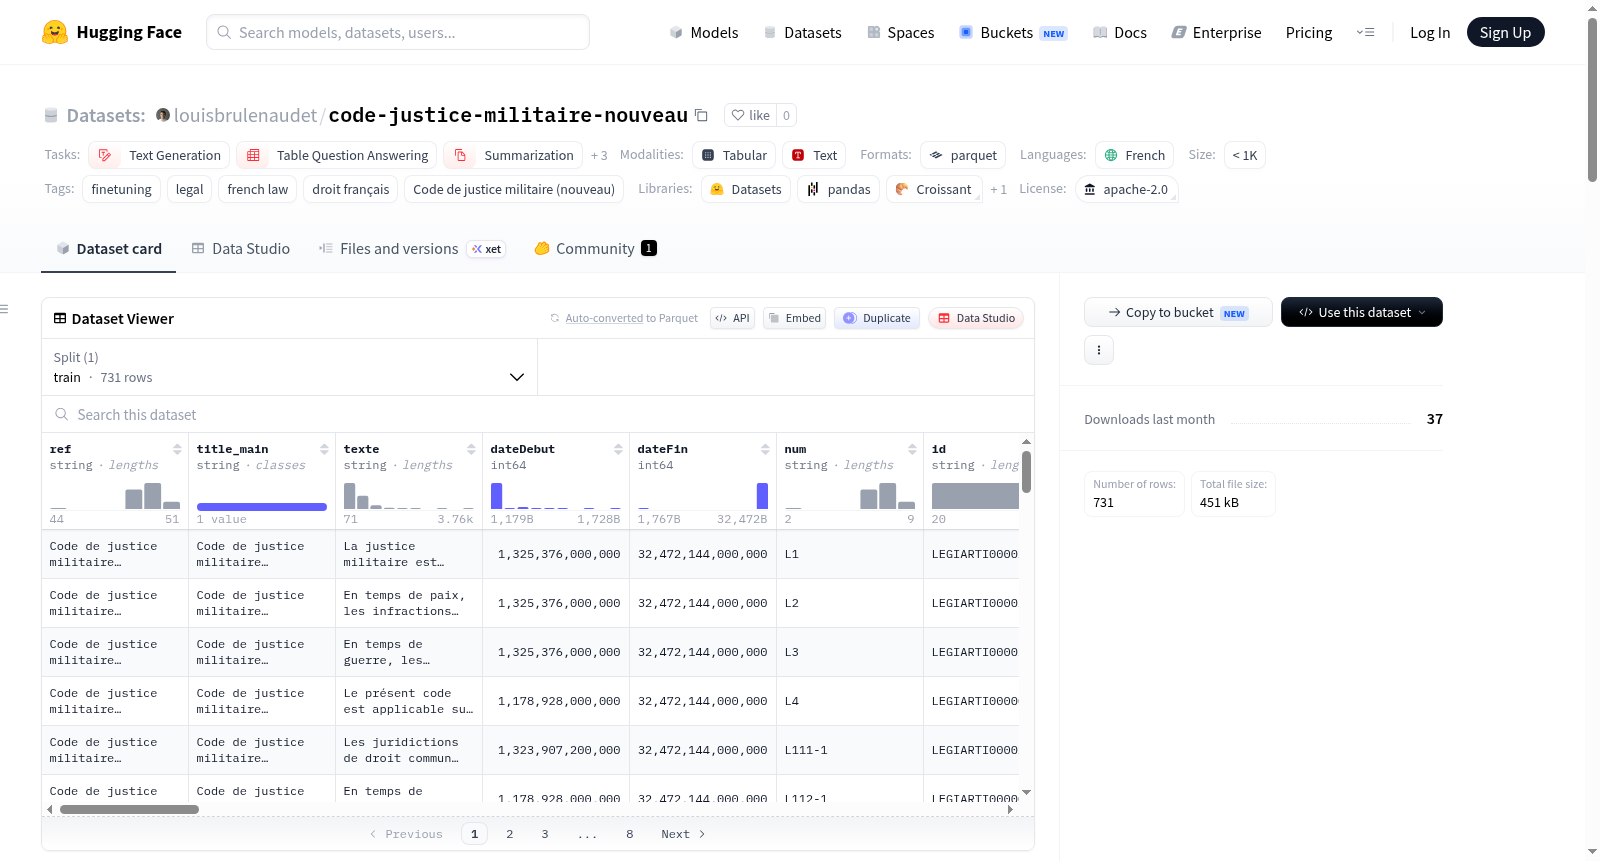Open the Embed viewer option
The image size is (1600, 861).
tap(794, 318)
